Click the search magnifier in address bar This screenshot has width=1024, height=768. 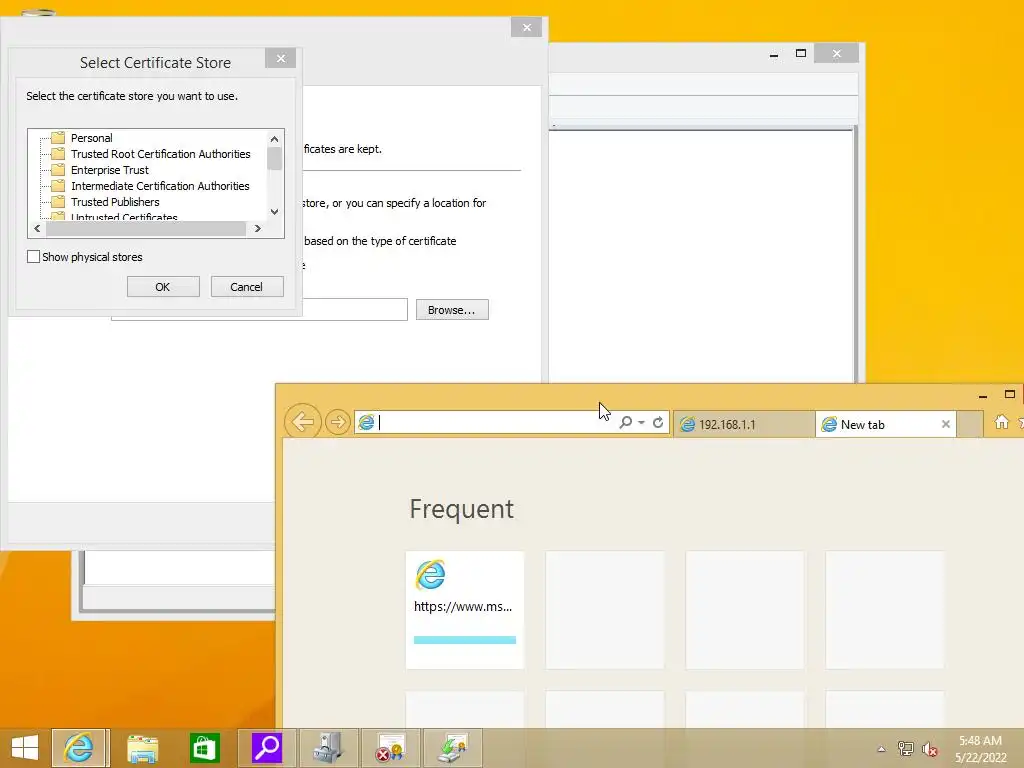625,423
